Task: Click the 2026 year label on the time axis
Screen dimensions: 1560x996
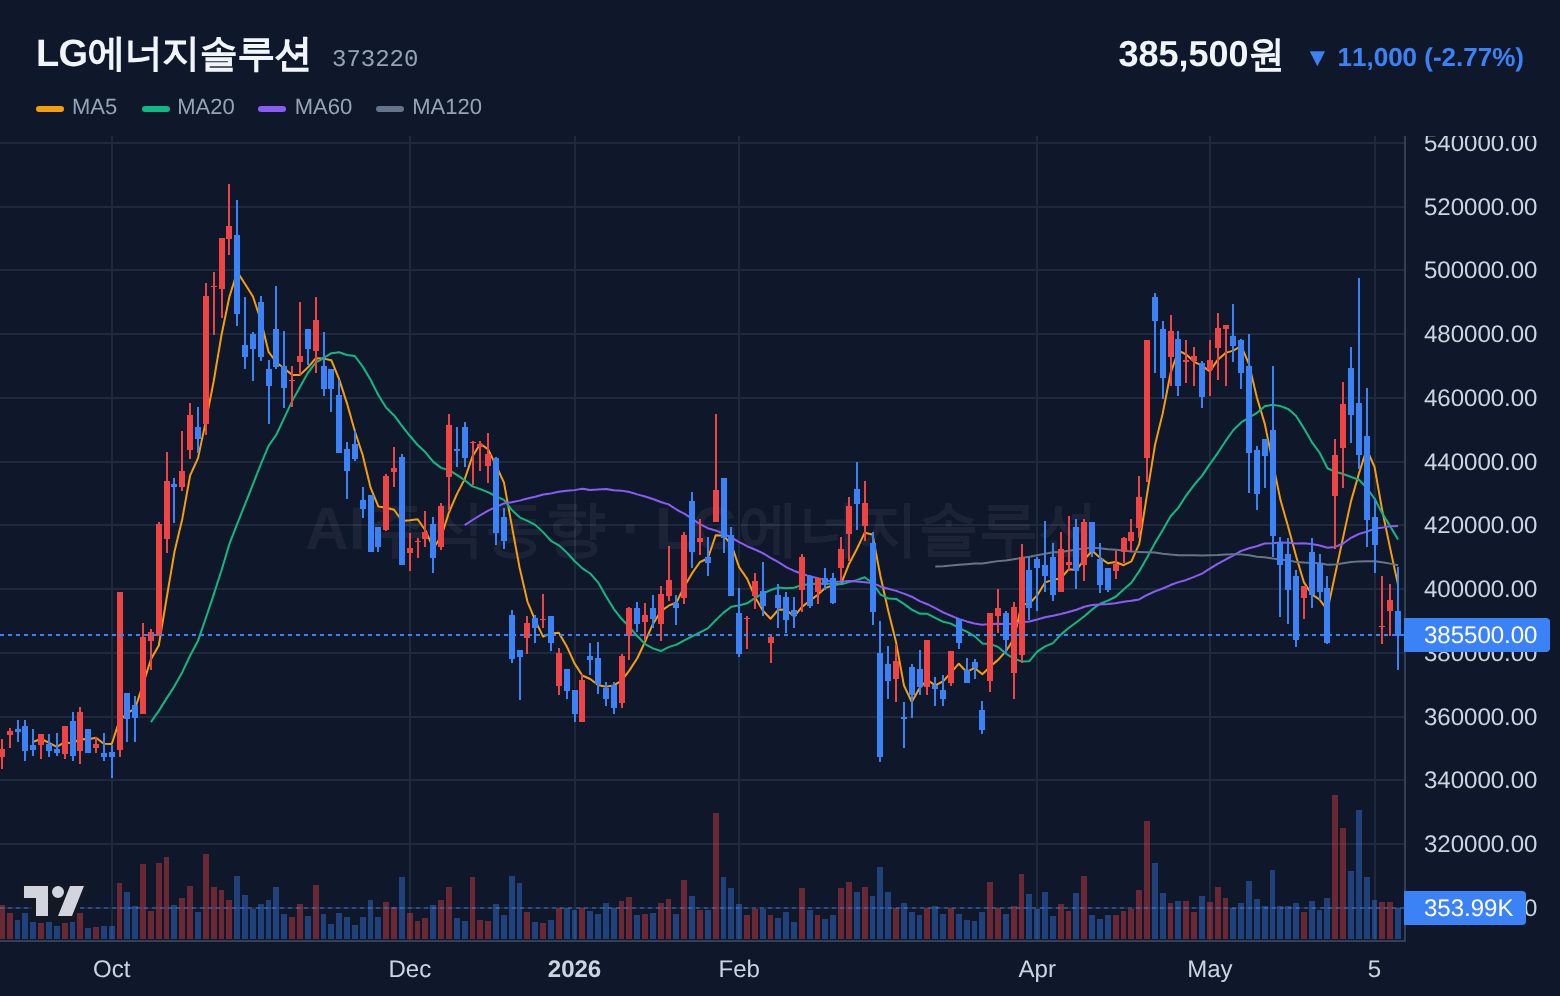Action: click(x=575, y=969)
